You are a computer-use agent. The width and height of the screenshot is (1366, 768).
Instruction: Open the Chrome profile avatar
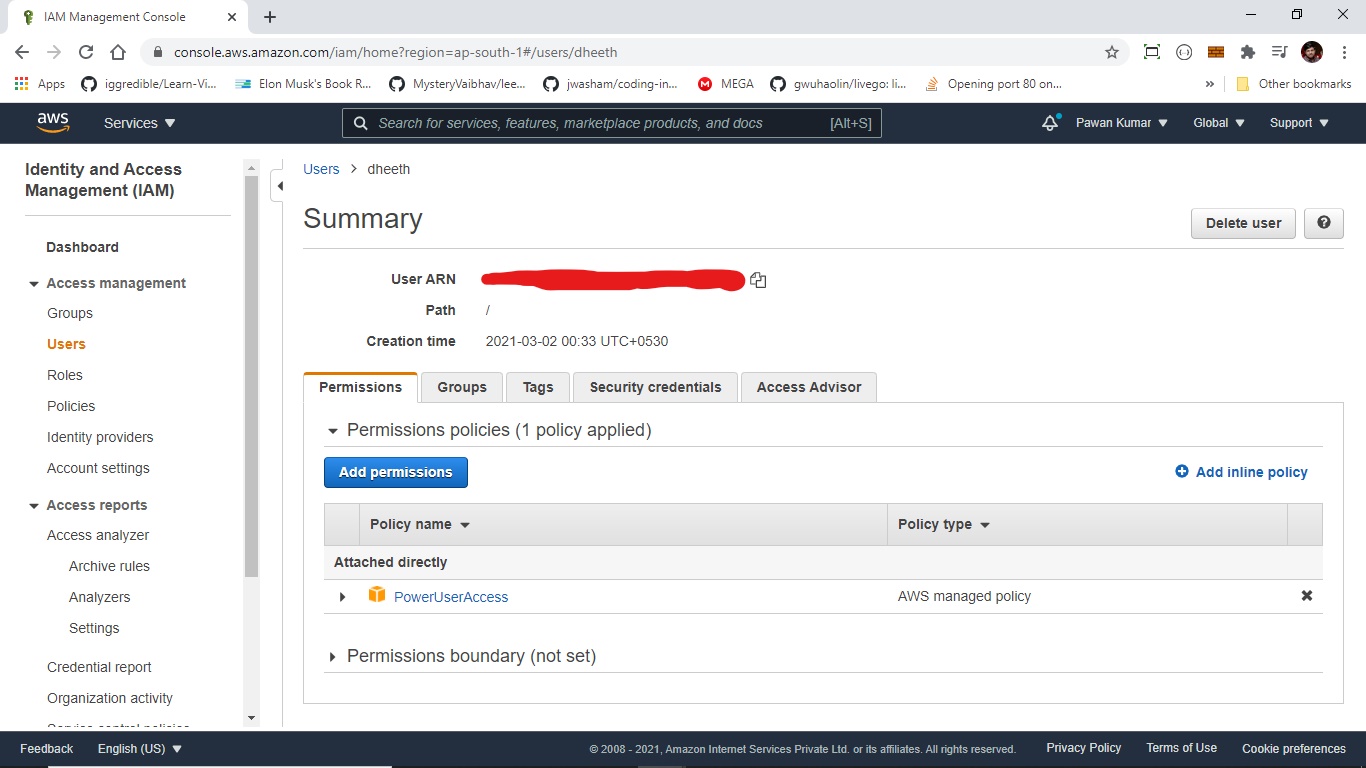click(x=1311, y=52)
